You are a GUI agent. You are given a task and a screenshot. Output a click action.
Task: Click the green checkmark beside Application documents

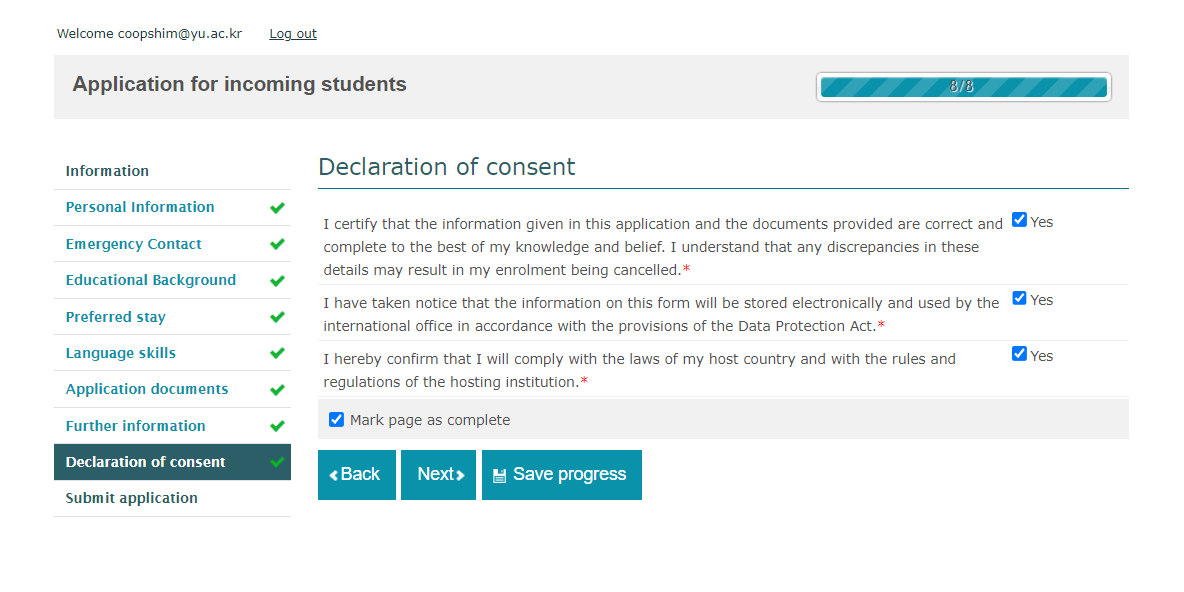pyautogui.click(x=277, y=390)
